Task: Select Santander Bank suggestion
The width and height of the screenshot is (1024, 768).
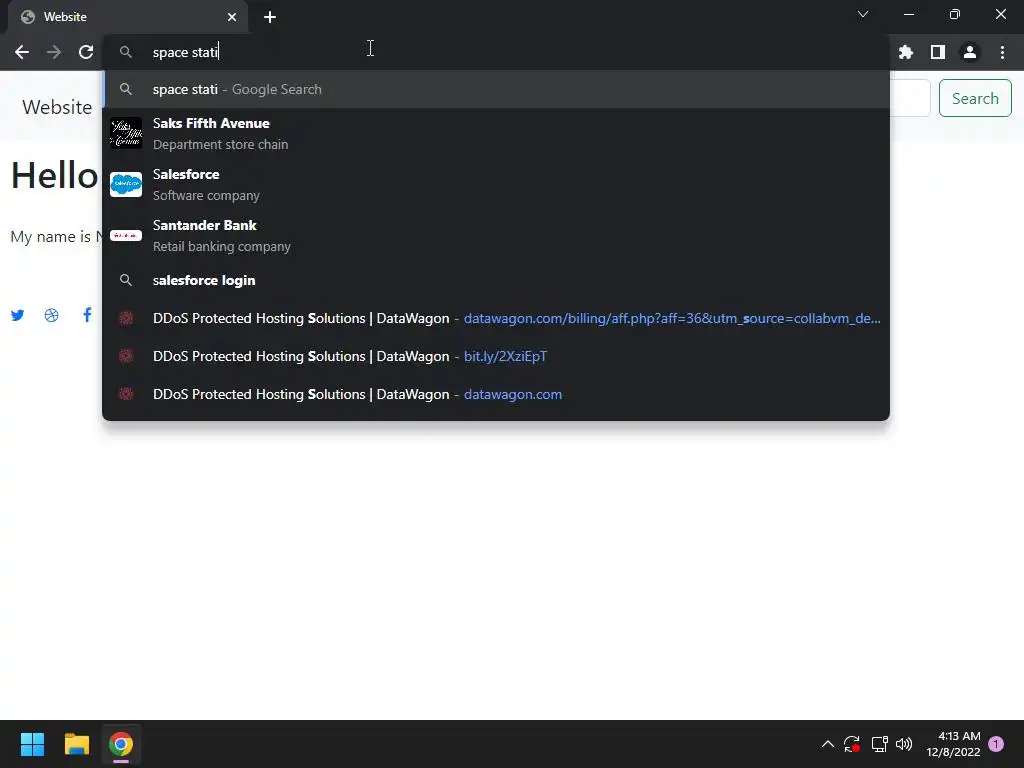Action: click(496, 235)
